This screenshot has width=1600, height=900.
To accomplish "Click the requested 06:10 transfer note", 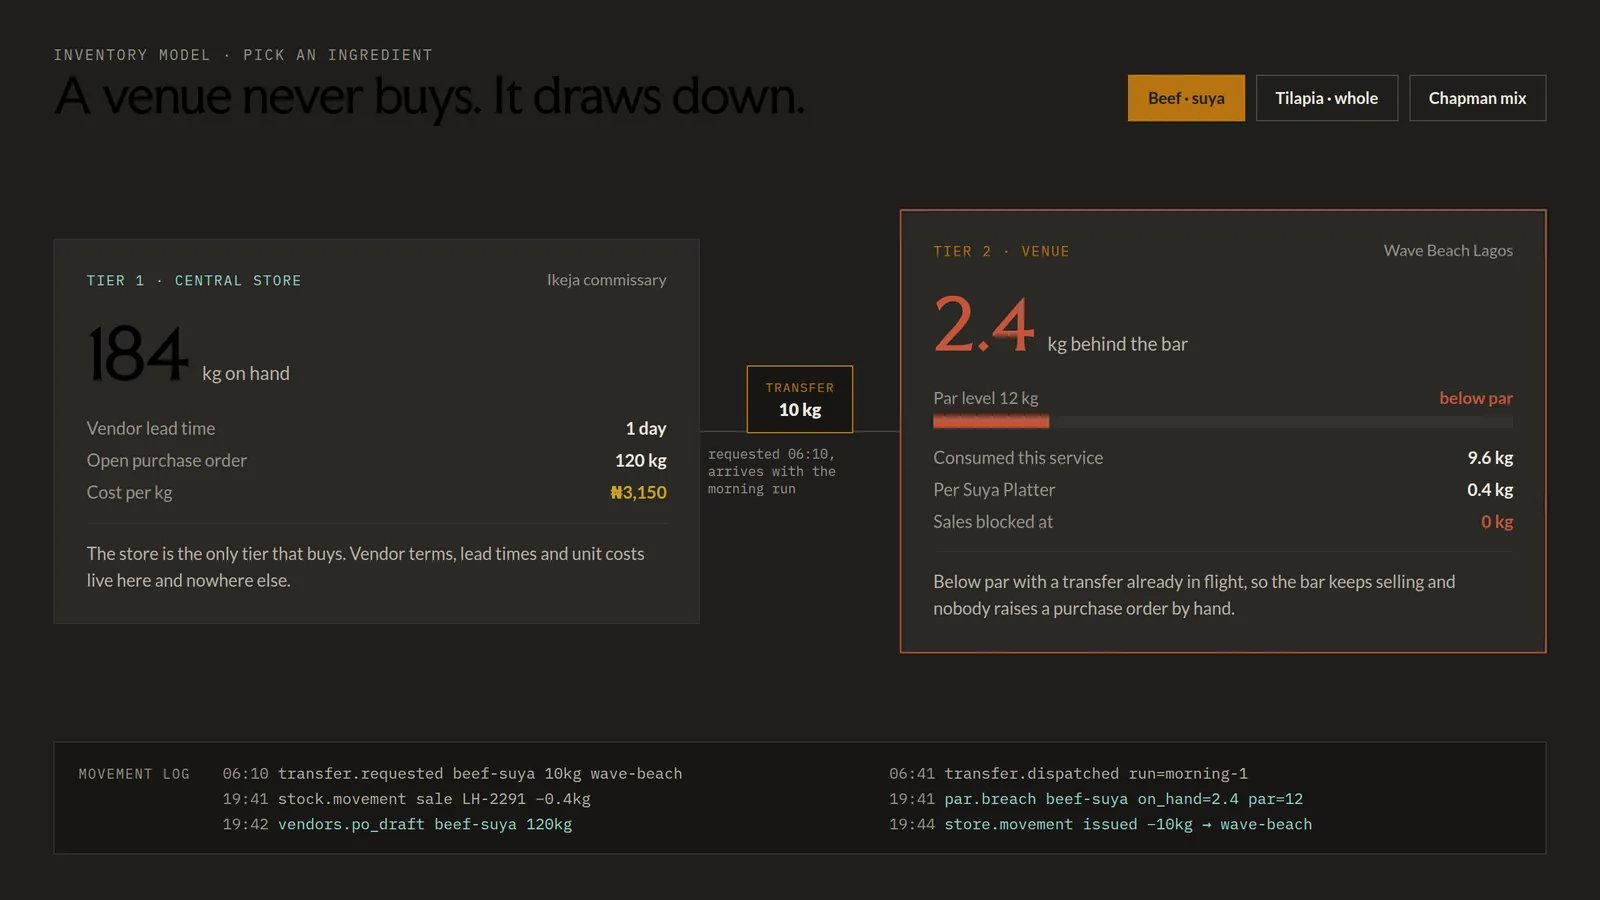I will point(772,471).
